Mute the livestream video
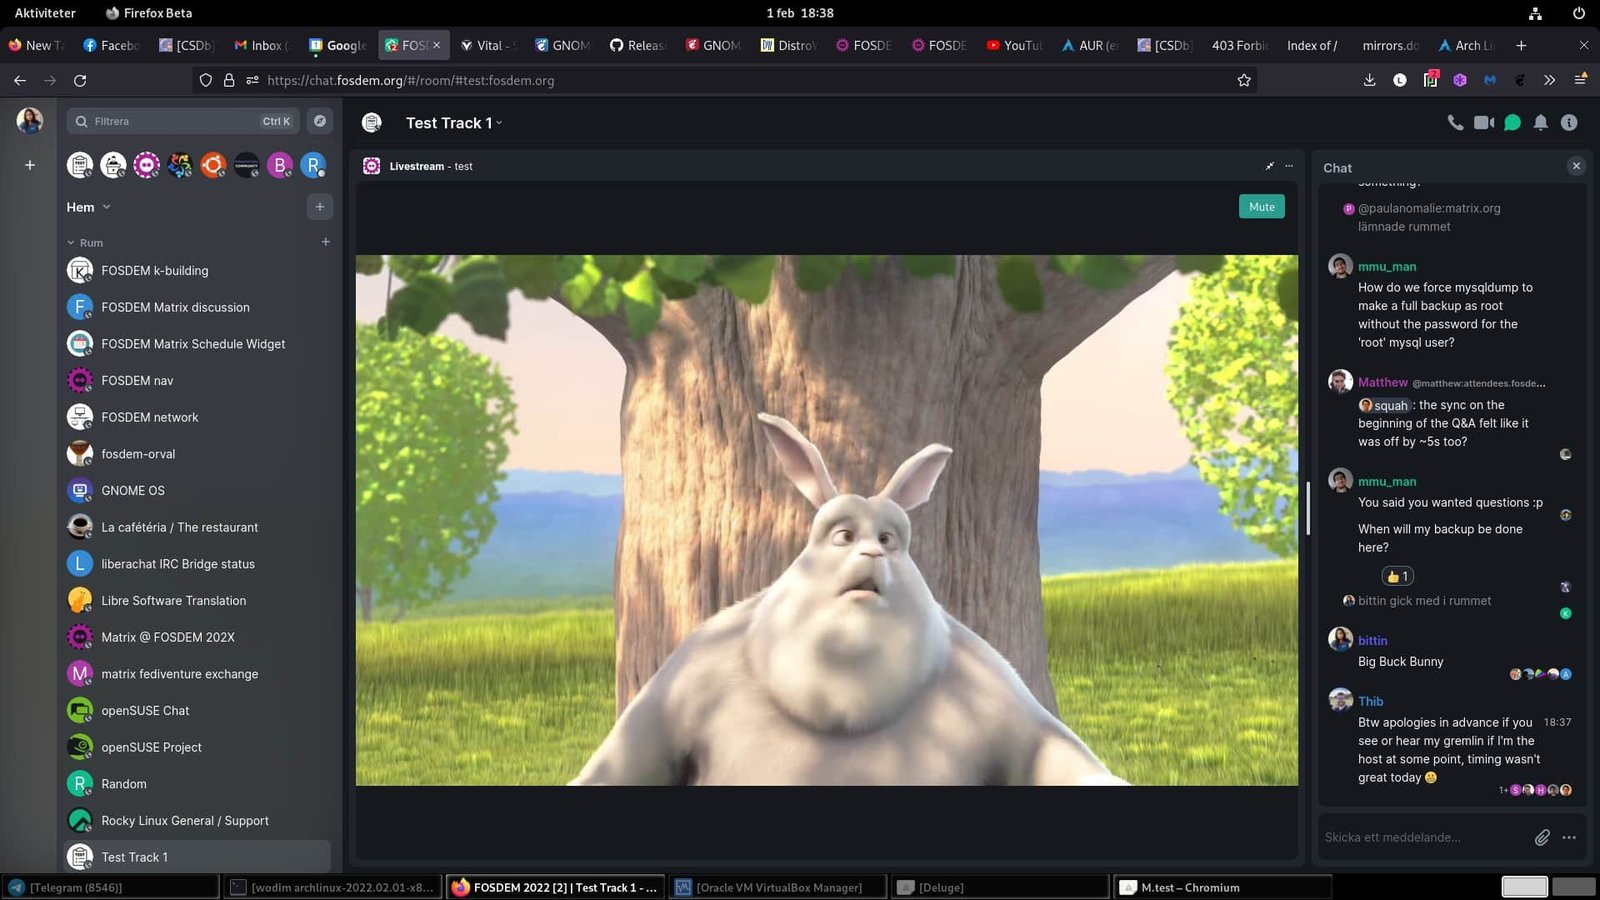 pos(1262,206)
